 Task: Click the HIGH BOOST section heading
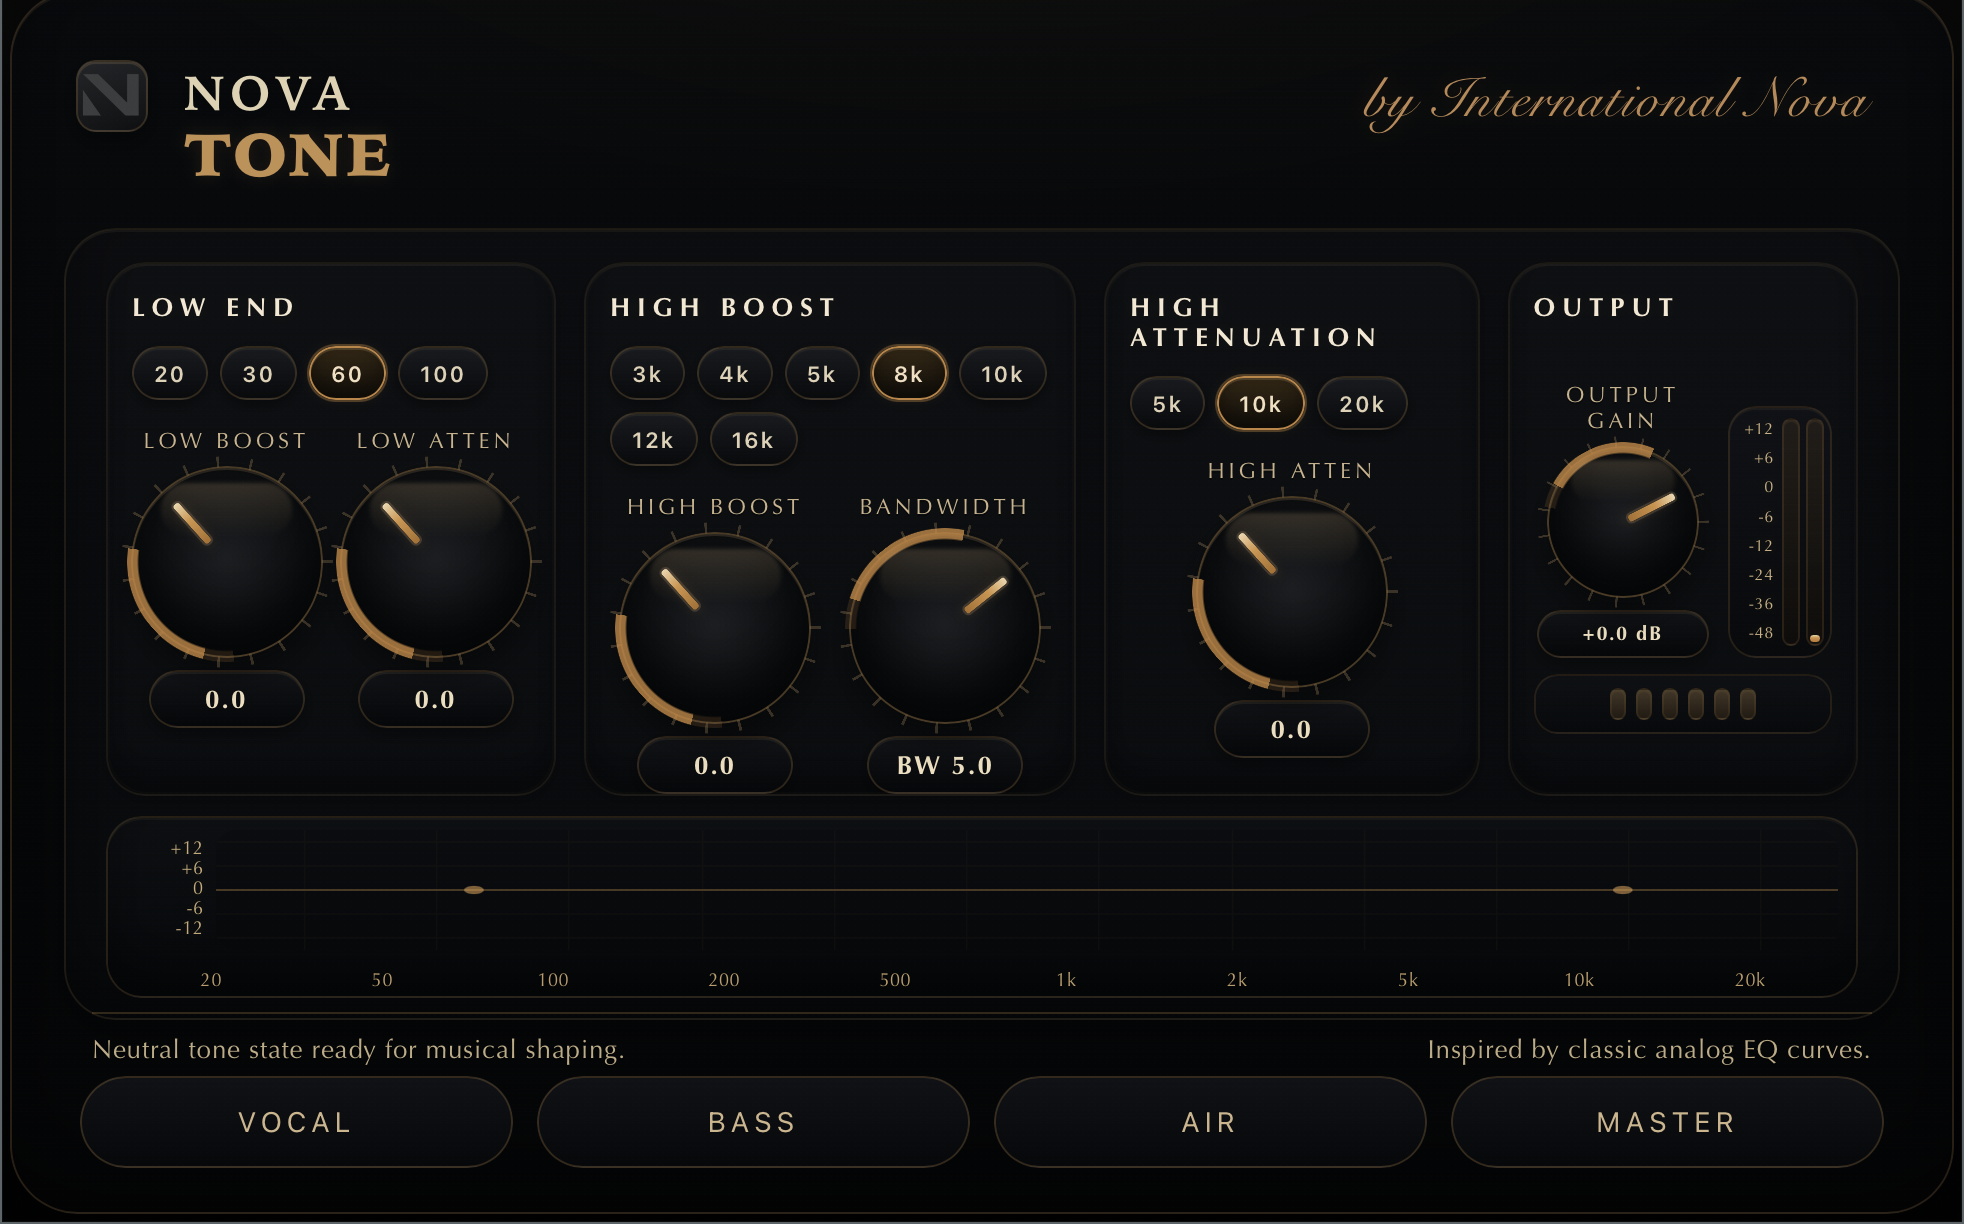point(723,307)
